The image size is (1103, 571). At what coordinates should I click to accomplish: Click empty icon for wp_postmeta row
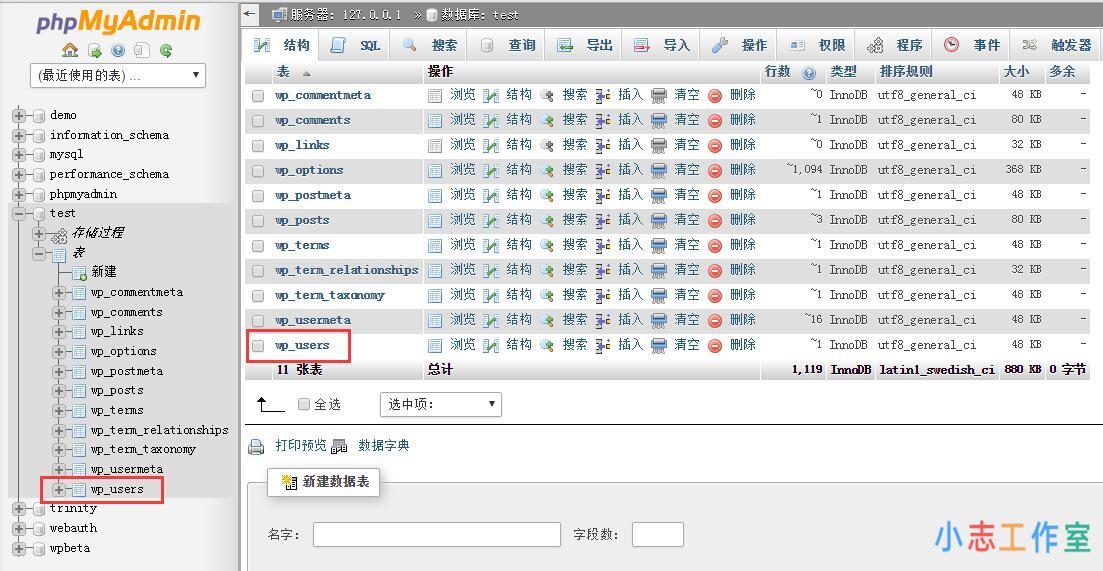click(x=658, y=195)
